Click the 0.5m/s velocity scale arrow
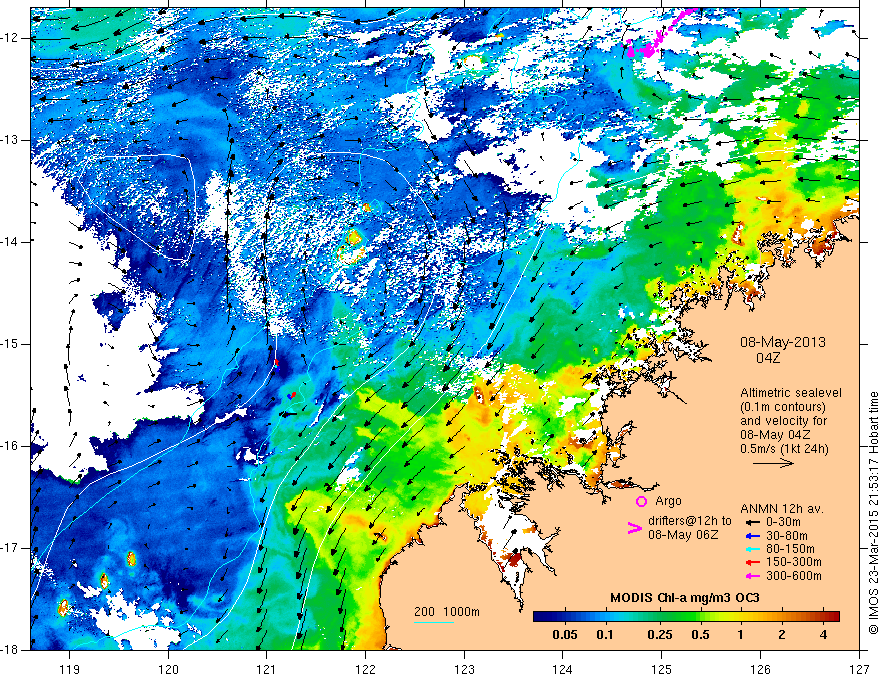This screenshot has width=880, height=680. 773,463
